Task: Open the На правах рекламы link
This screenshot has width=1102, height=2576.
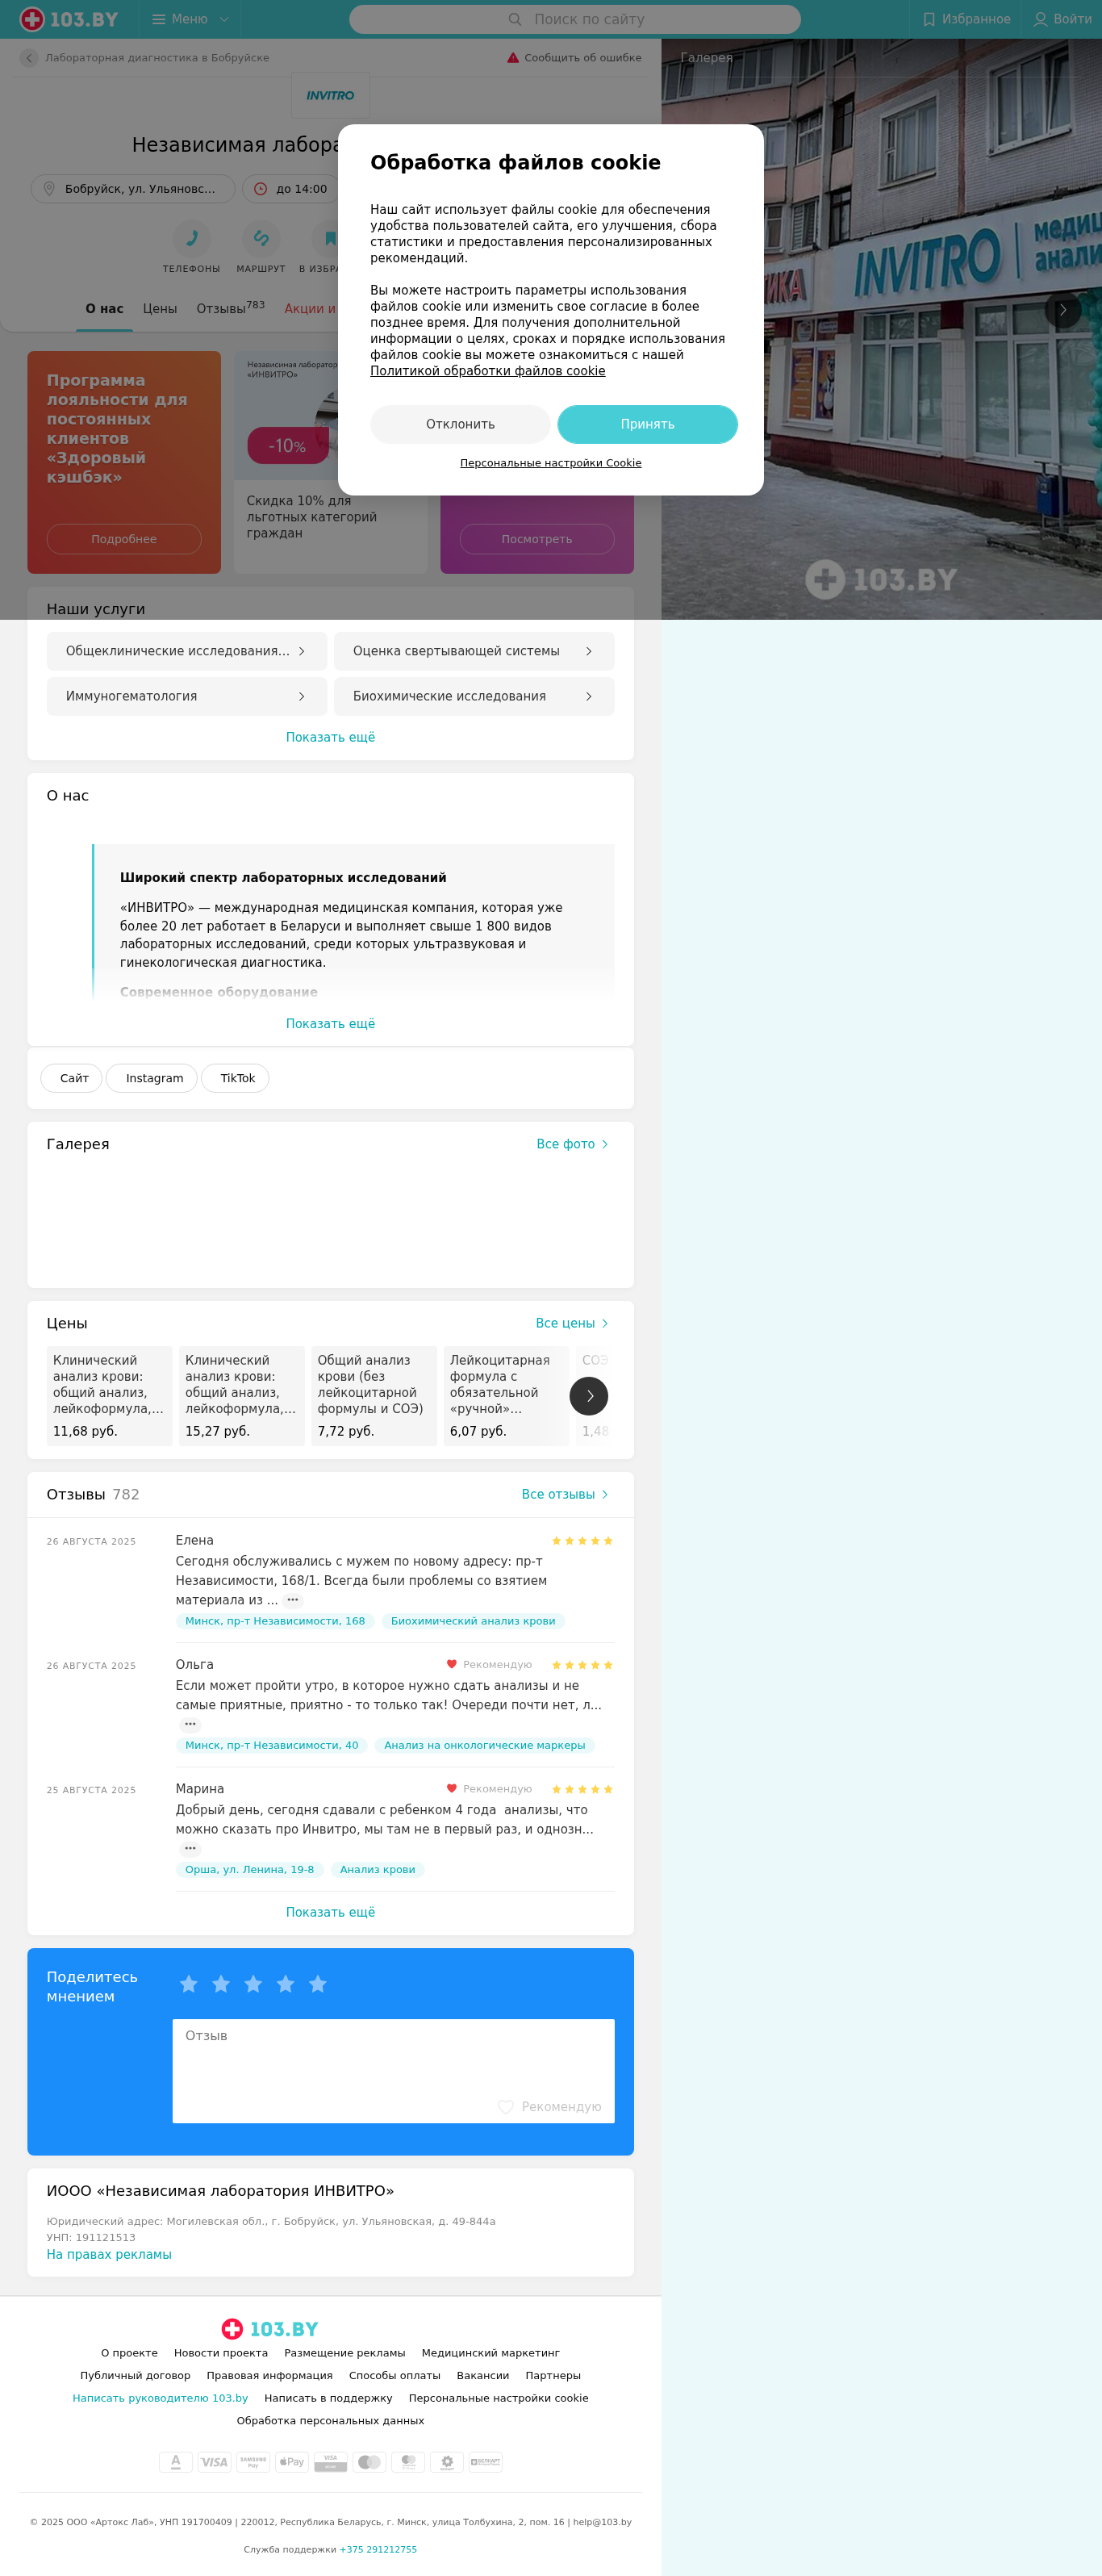Action: tap(109, 2254)
